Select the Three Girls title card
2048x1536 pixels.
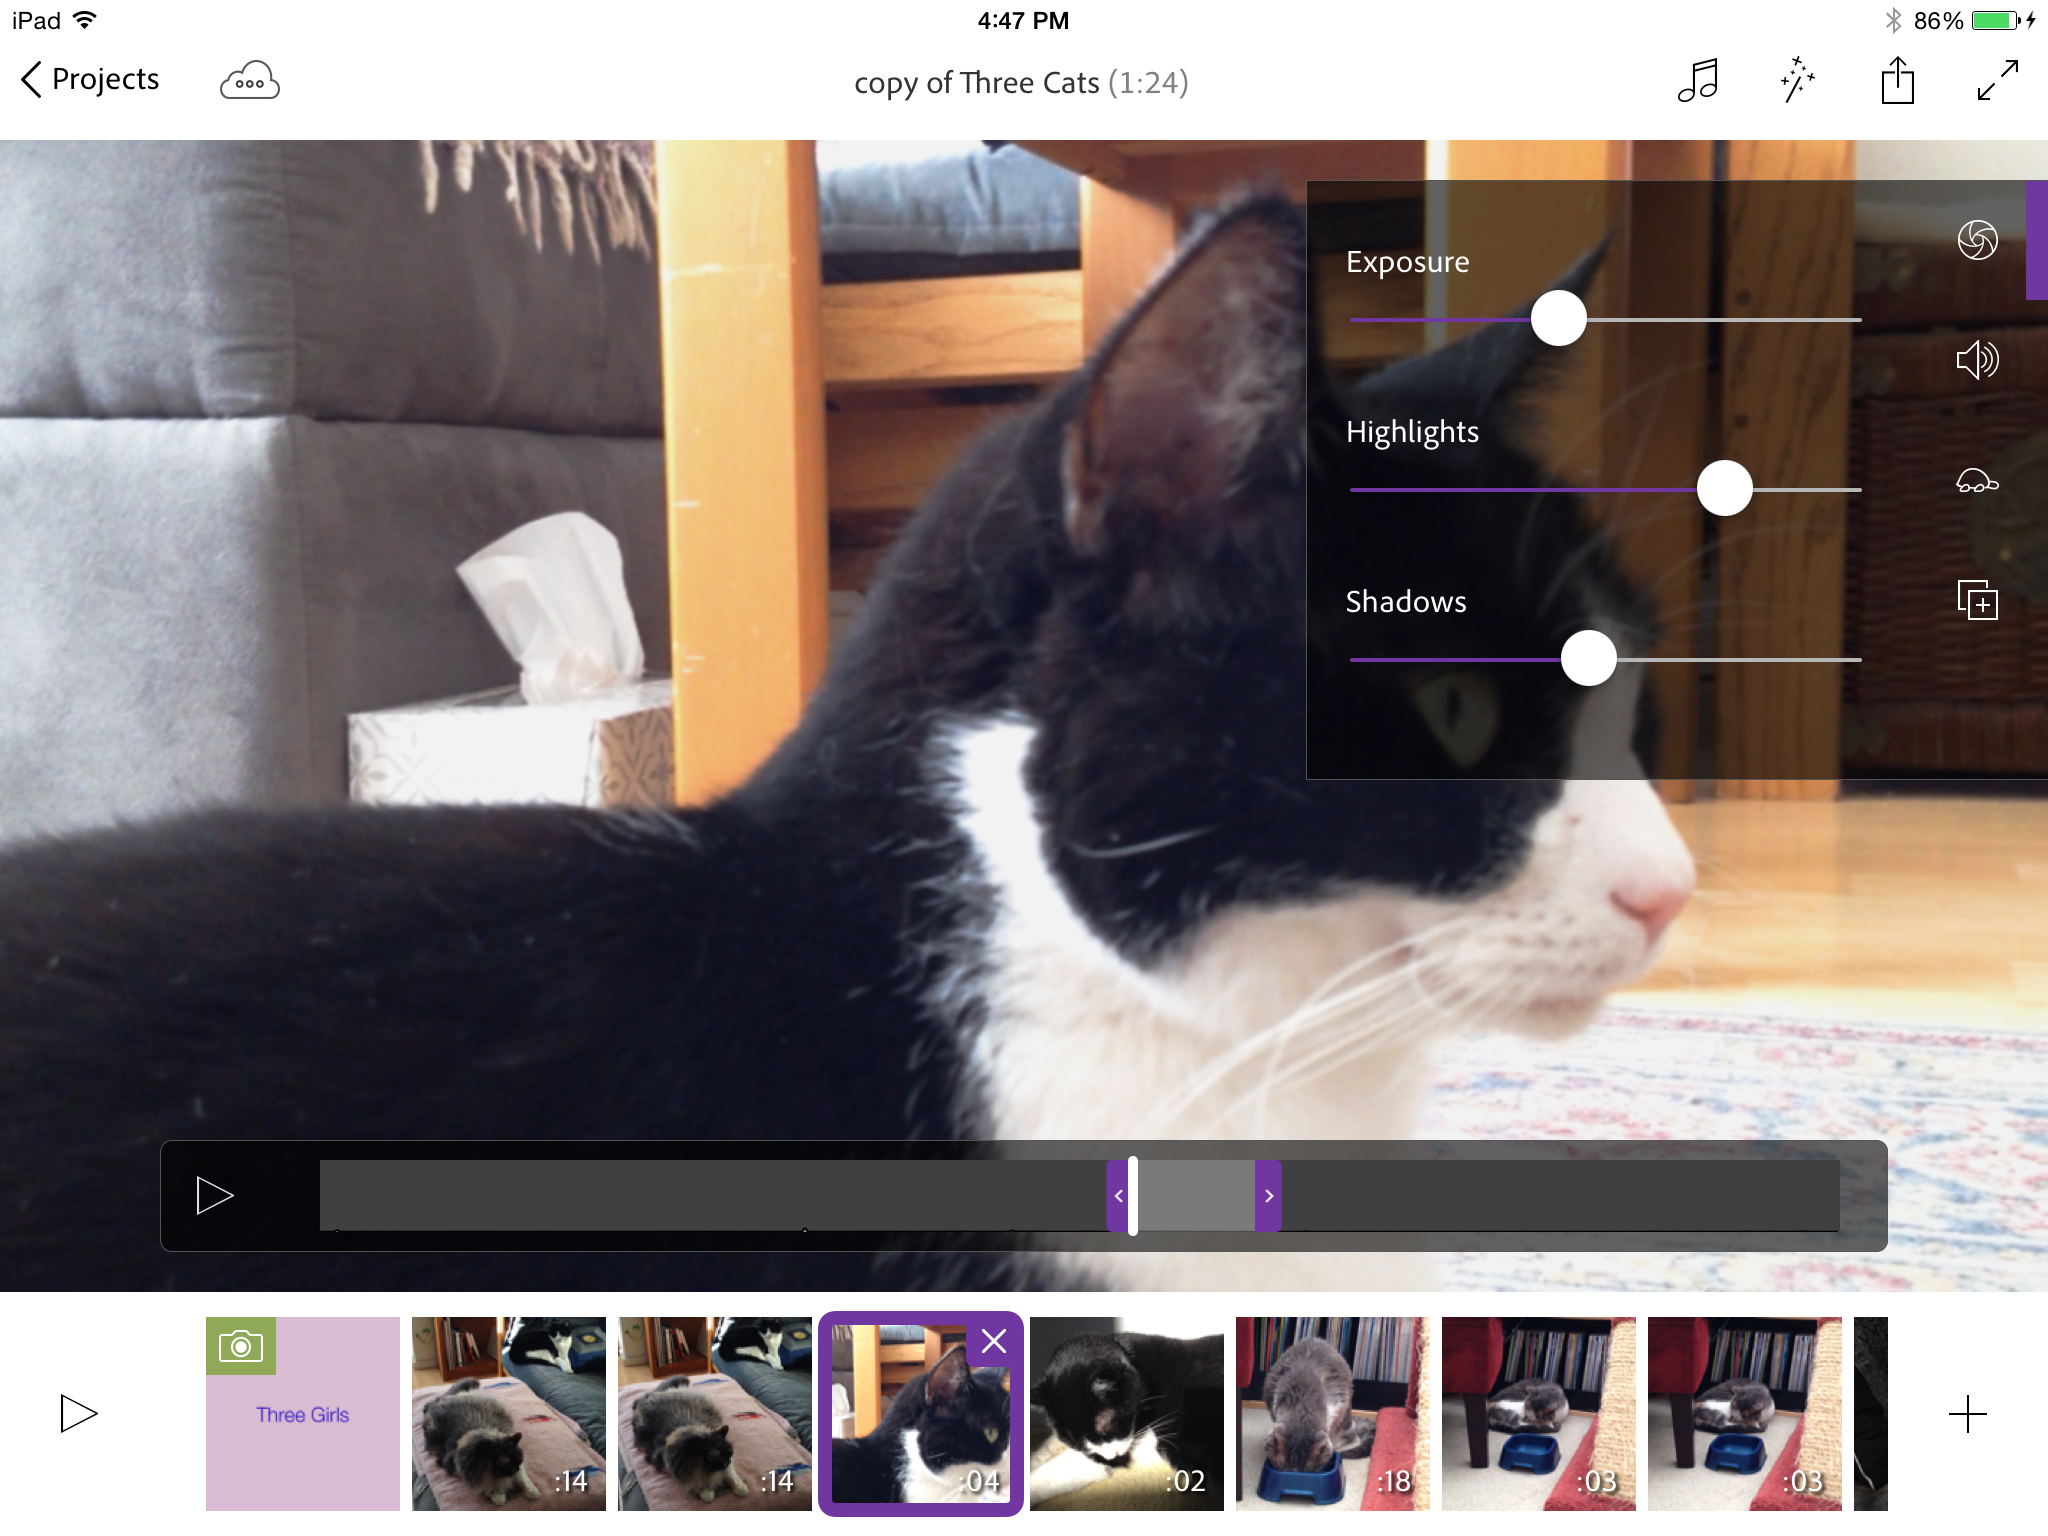pyautogui.click(x=303, y=1414)
